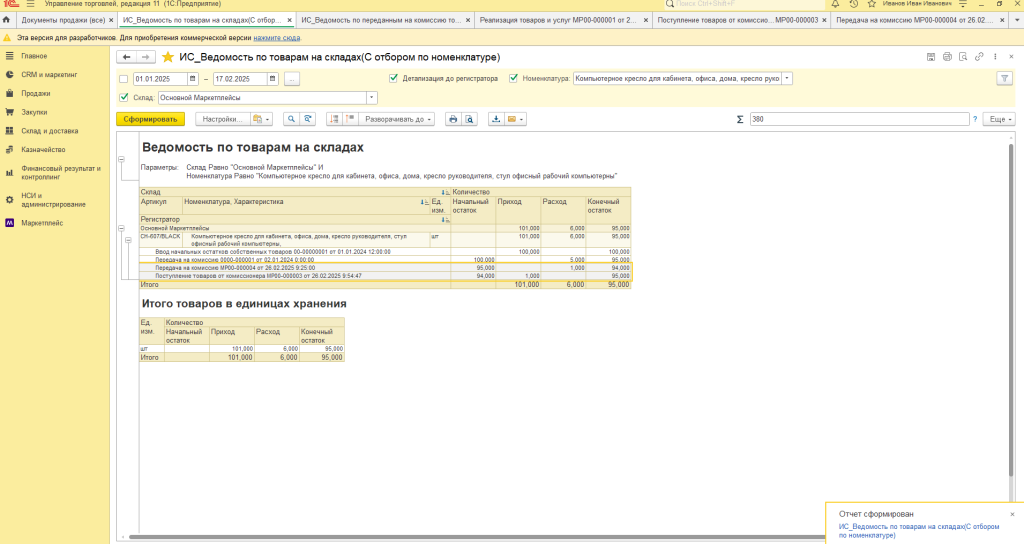Viewport: 1024px width, 544px height.
Task: Print the report with the printer icon in the toolbar
Action: [x=453, y=120]
